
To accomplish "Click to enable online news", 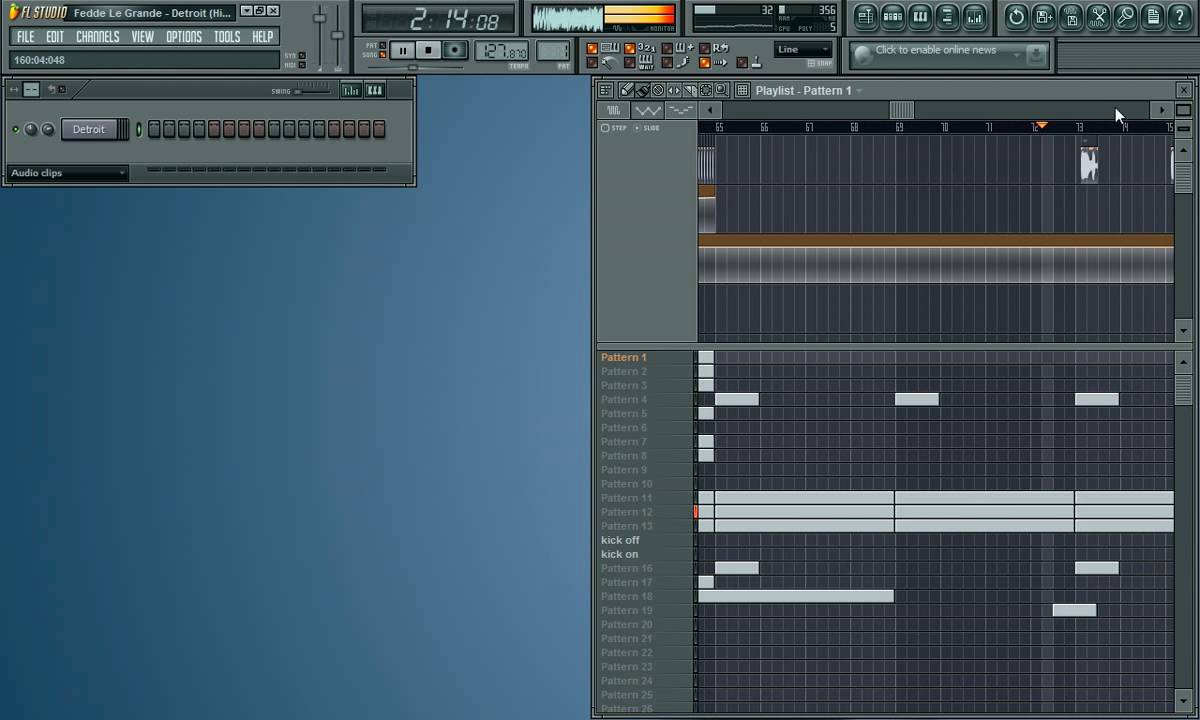I will tap(936, 50).
